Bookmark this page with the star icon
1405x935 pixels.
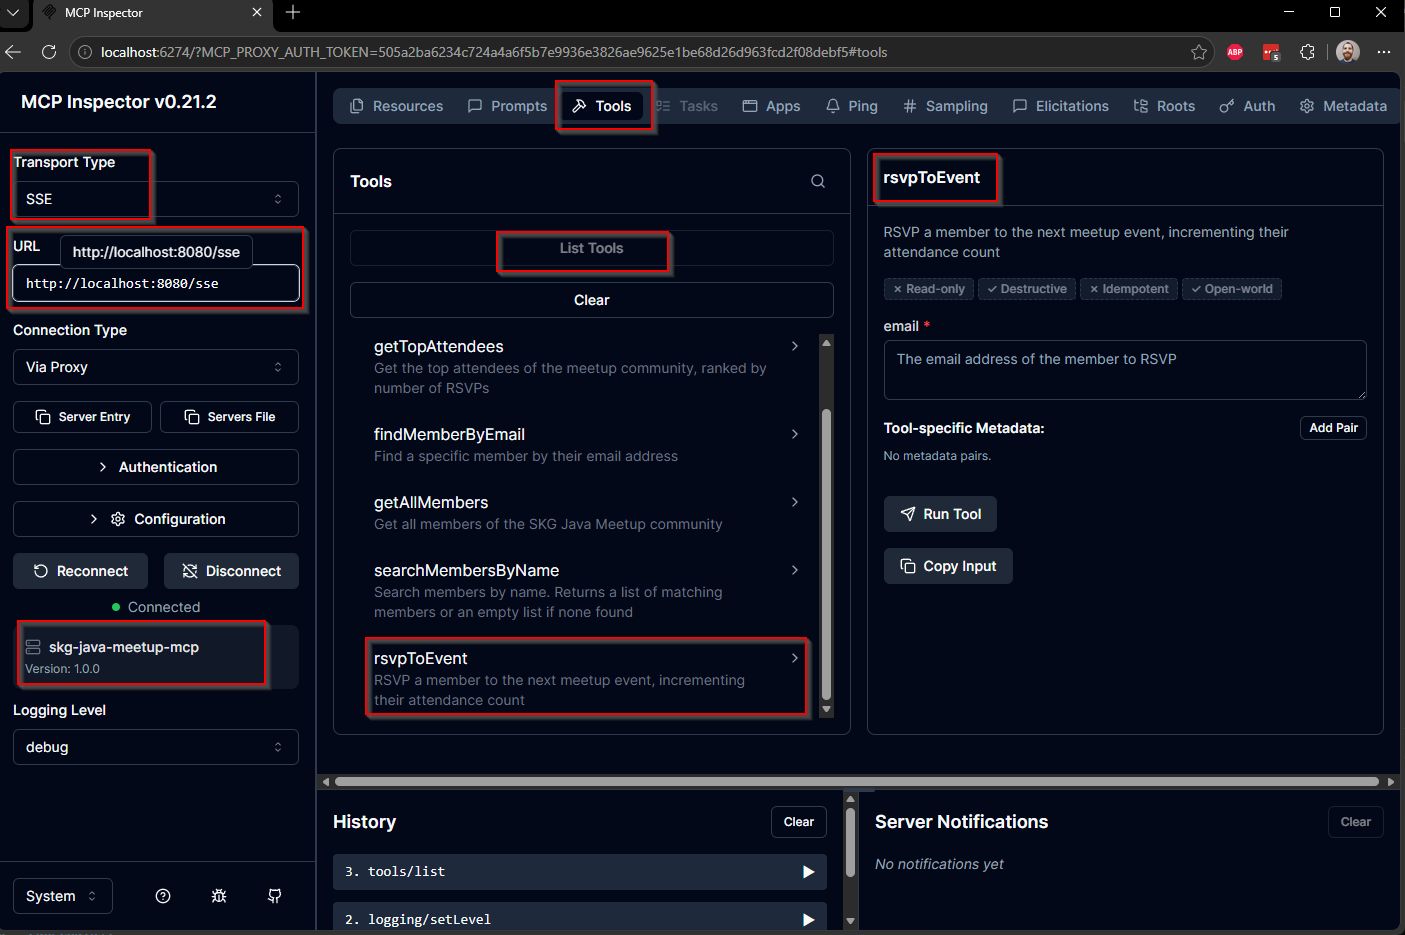[1199, 52]
